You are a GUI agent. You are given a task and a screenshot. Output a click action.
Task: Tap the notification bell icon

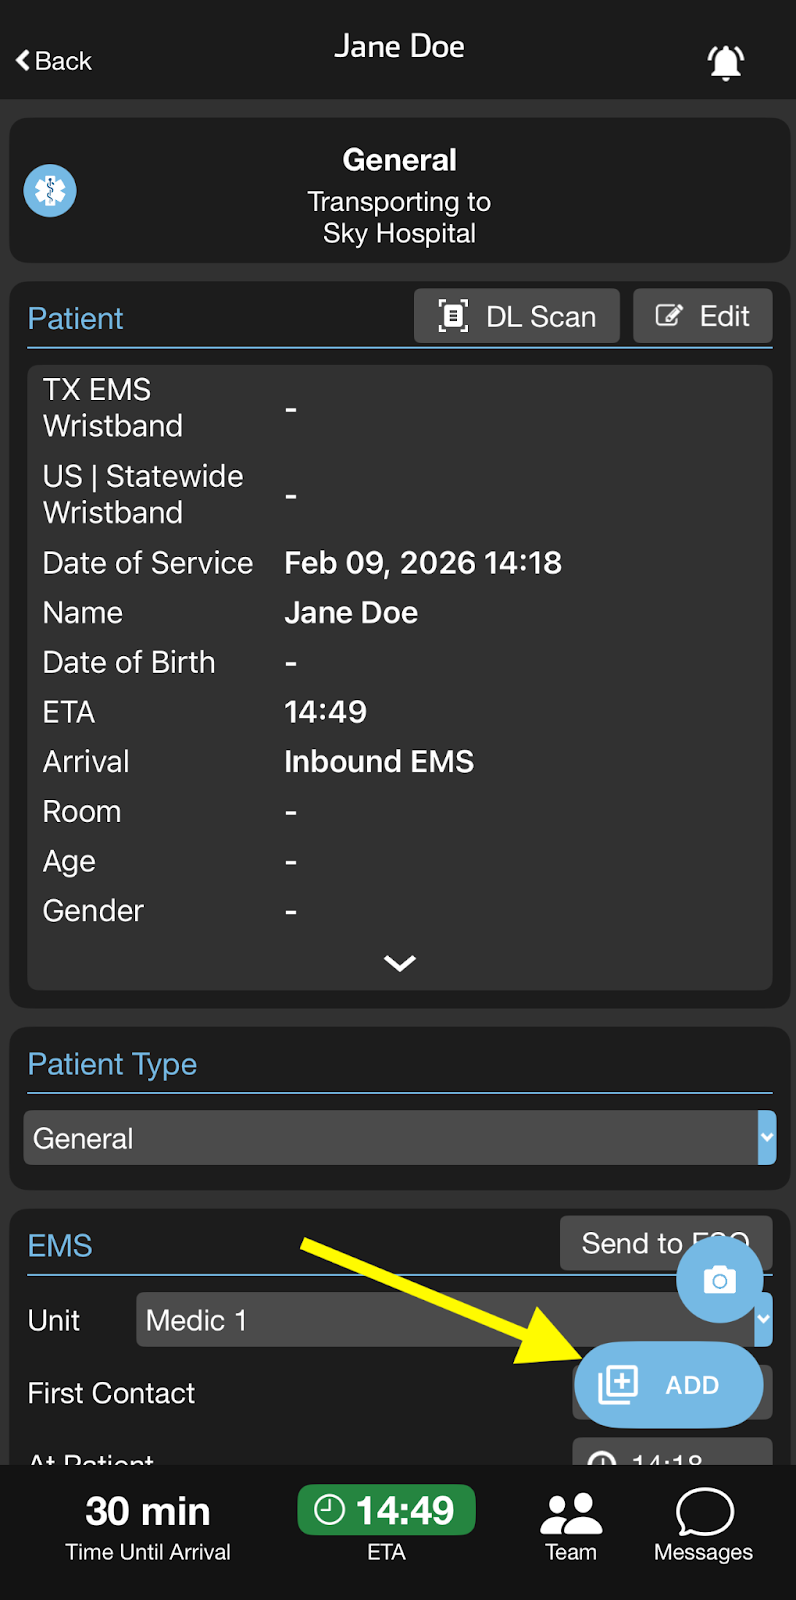(x=726, y=62)
